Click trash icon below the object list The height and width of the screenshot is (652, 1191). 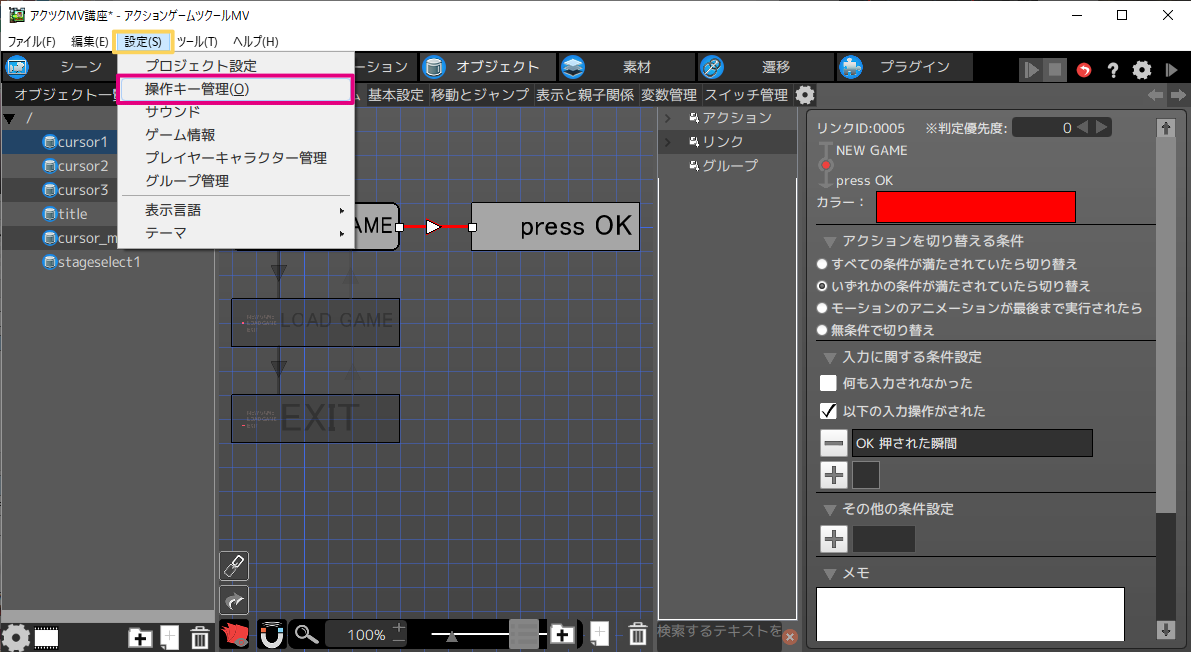coord(199,636)
